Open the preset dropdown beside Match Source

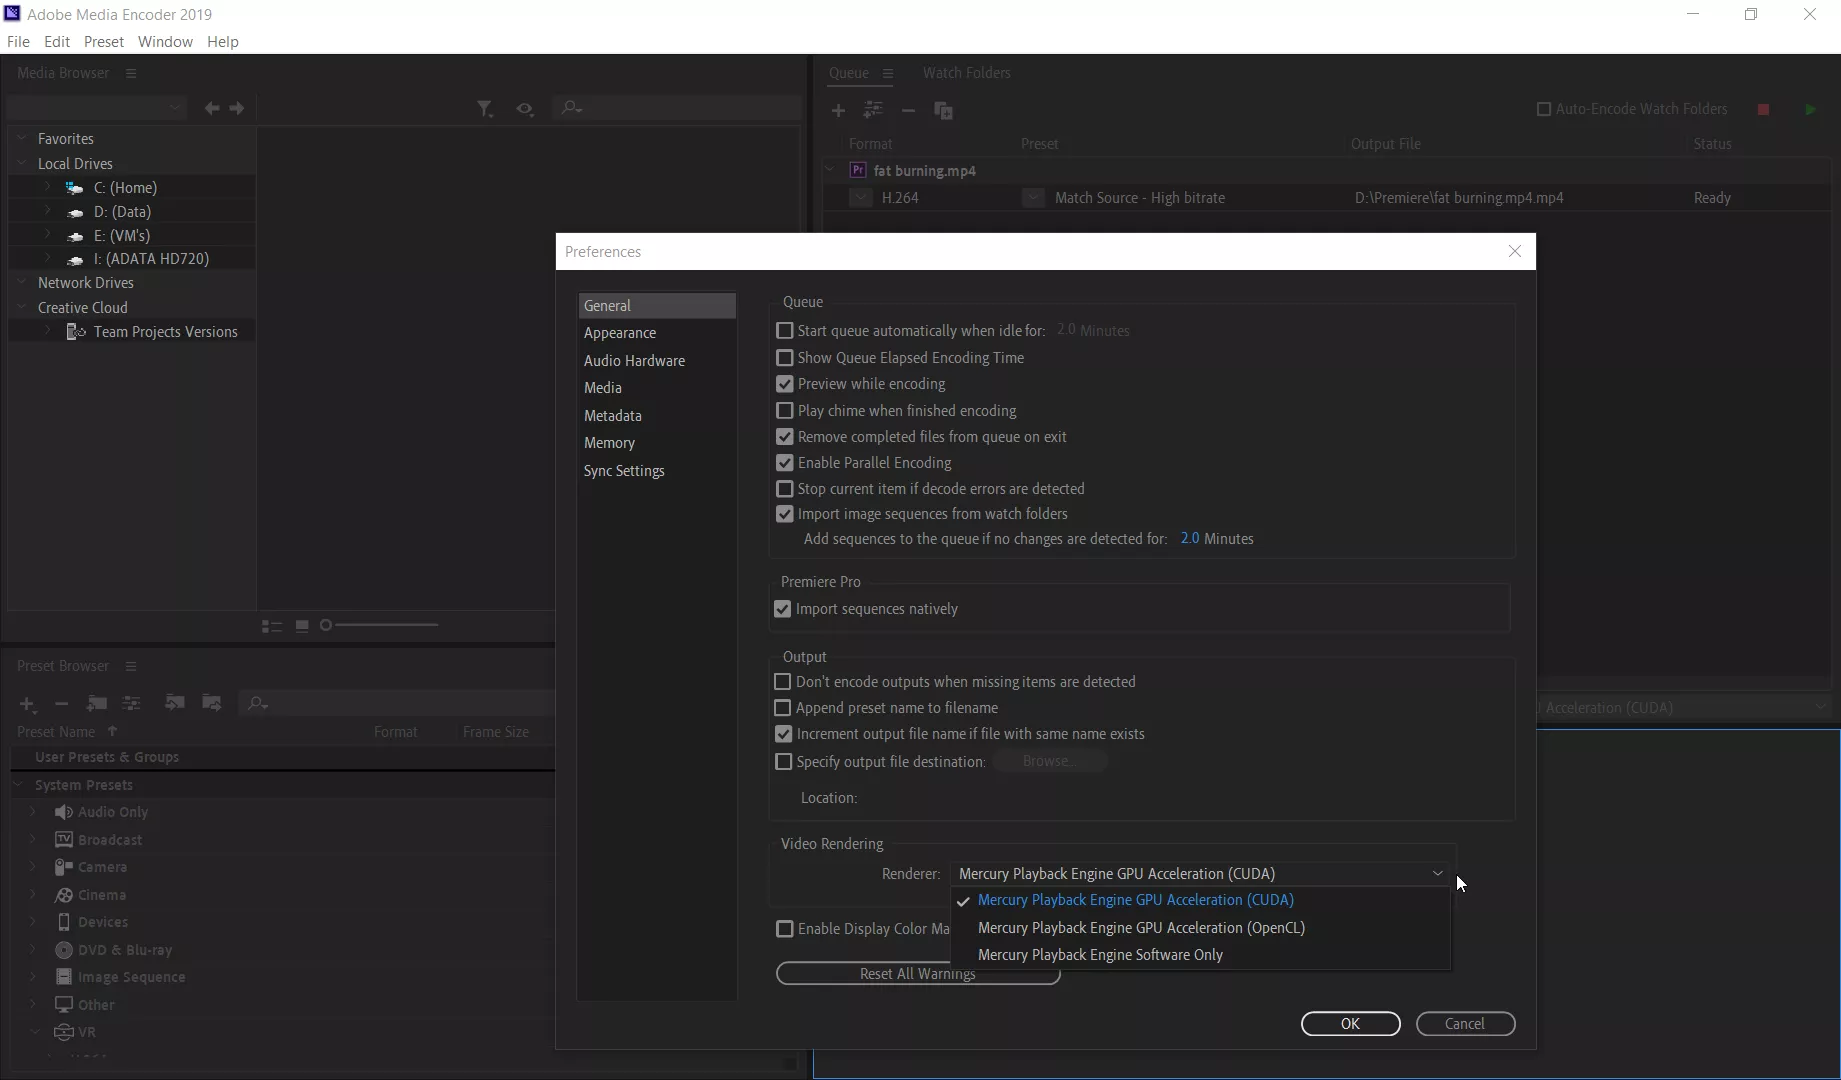pos(1033,198)
